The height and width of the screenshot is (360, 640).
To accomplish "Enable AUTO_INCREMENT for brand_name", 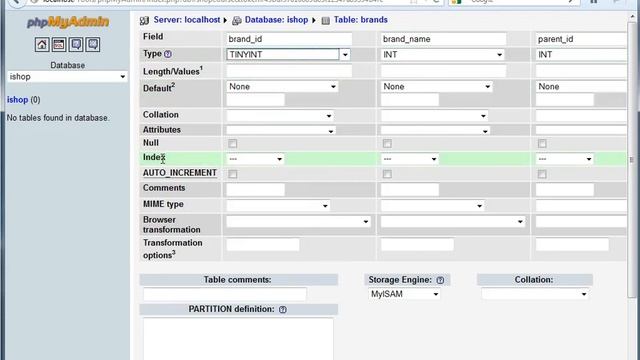I will (x=387, y=174).
